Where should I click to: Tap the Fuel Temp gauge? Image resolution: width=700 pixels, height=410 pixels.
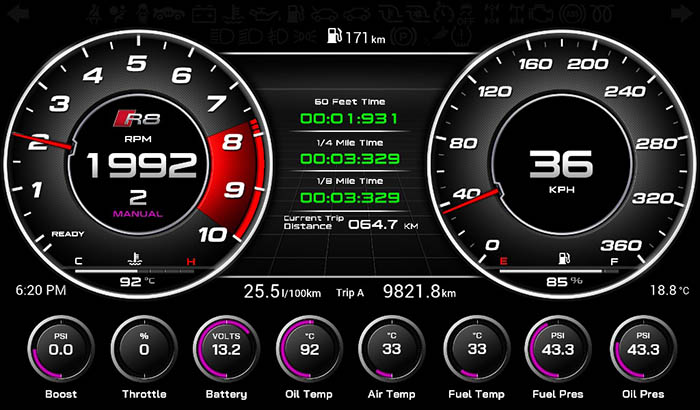coord(476,349)
